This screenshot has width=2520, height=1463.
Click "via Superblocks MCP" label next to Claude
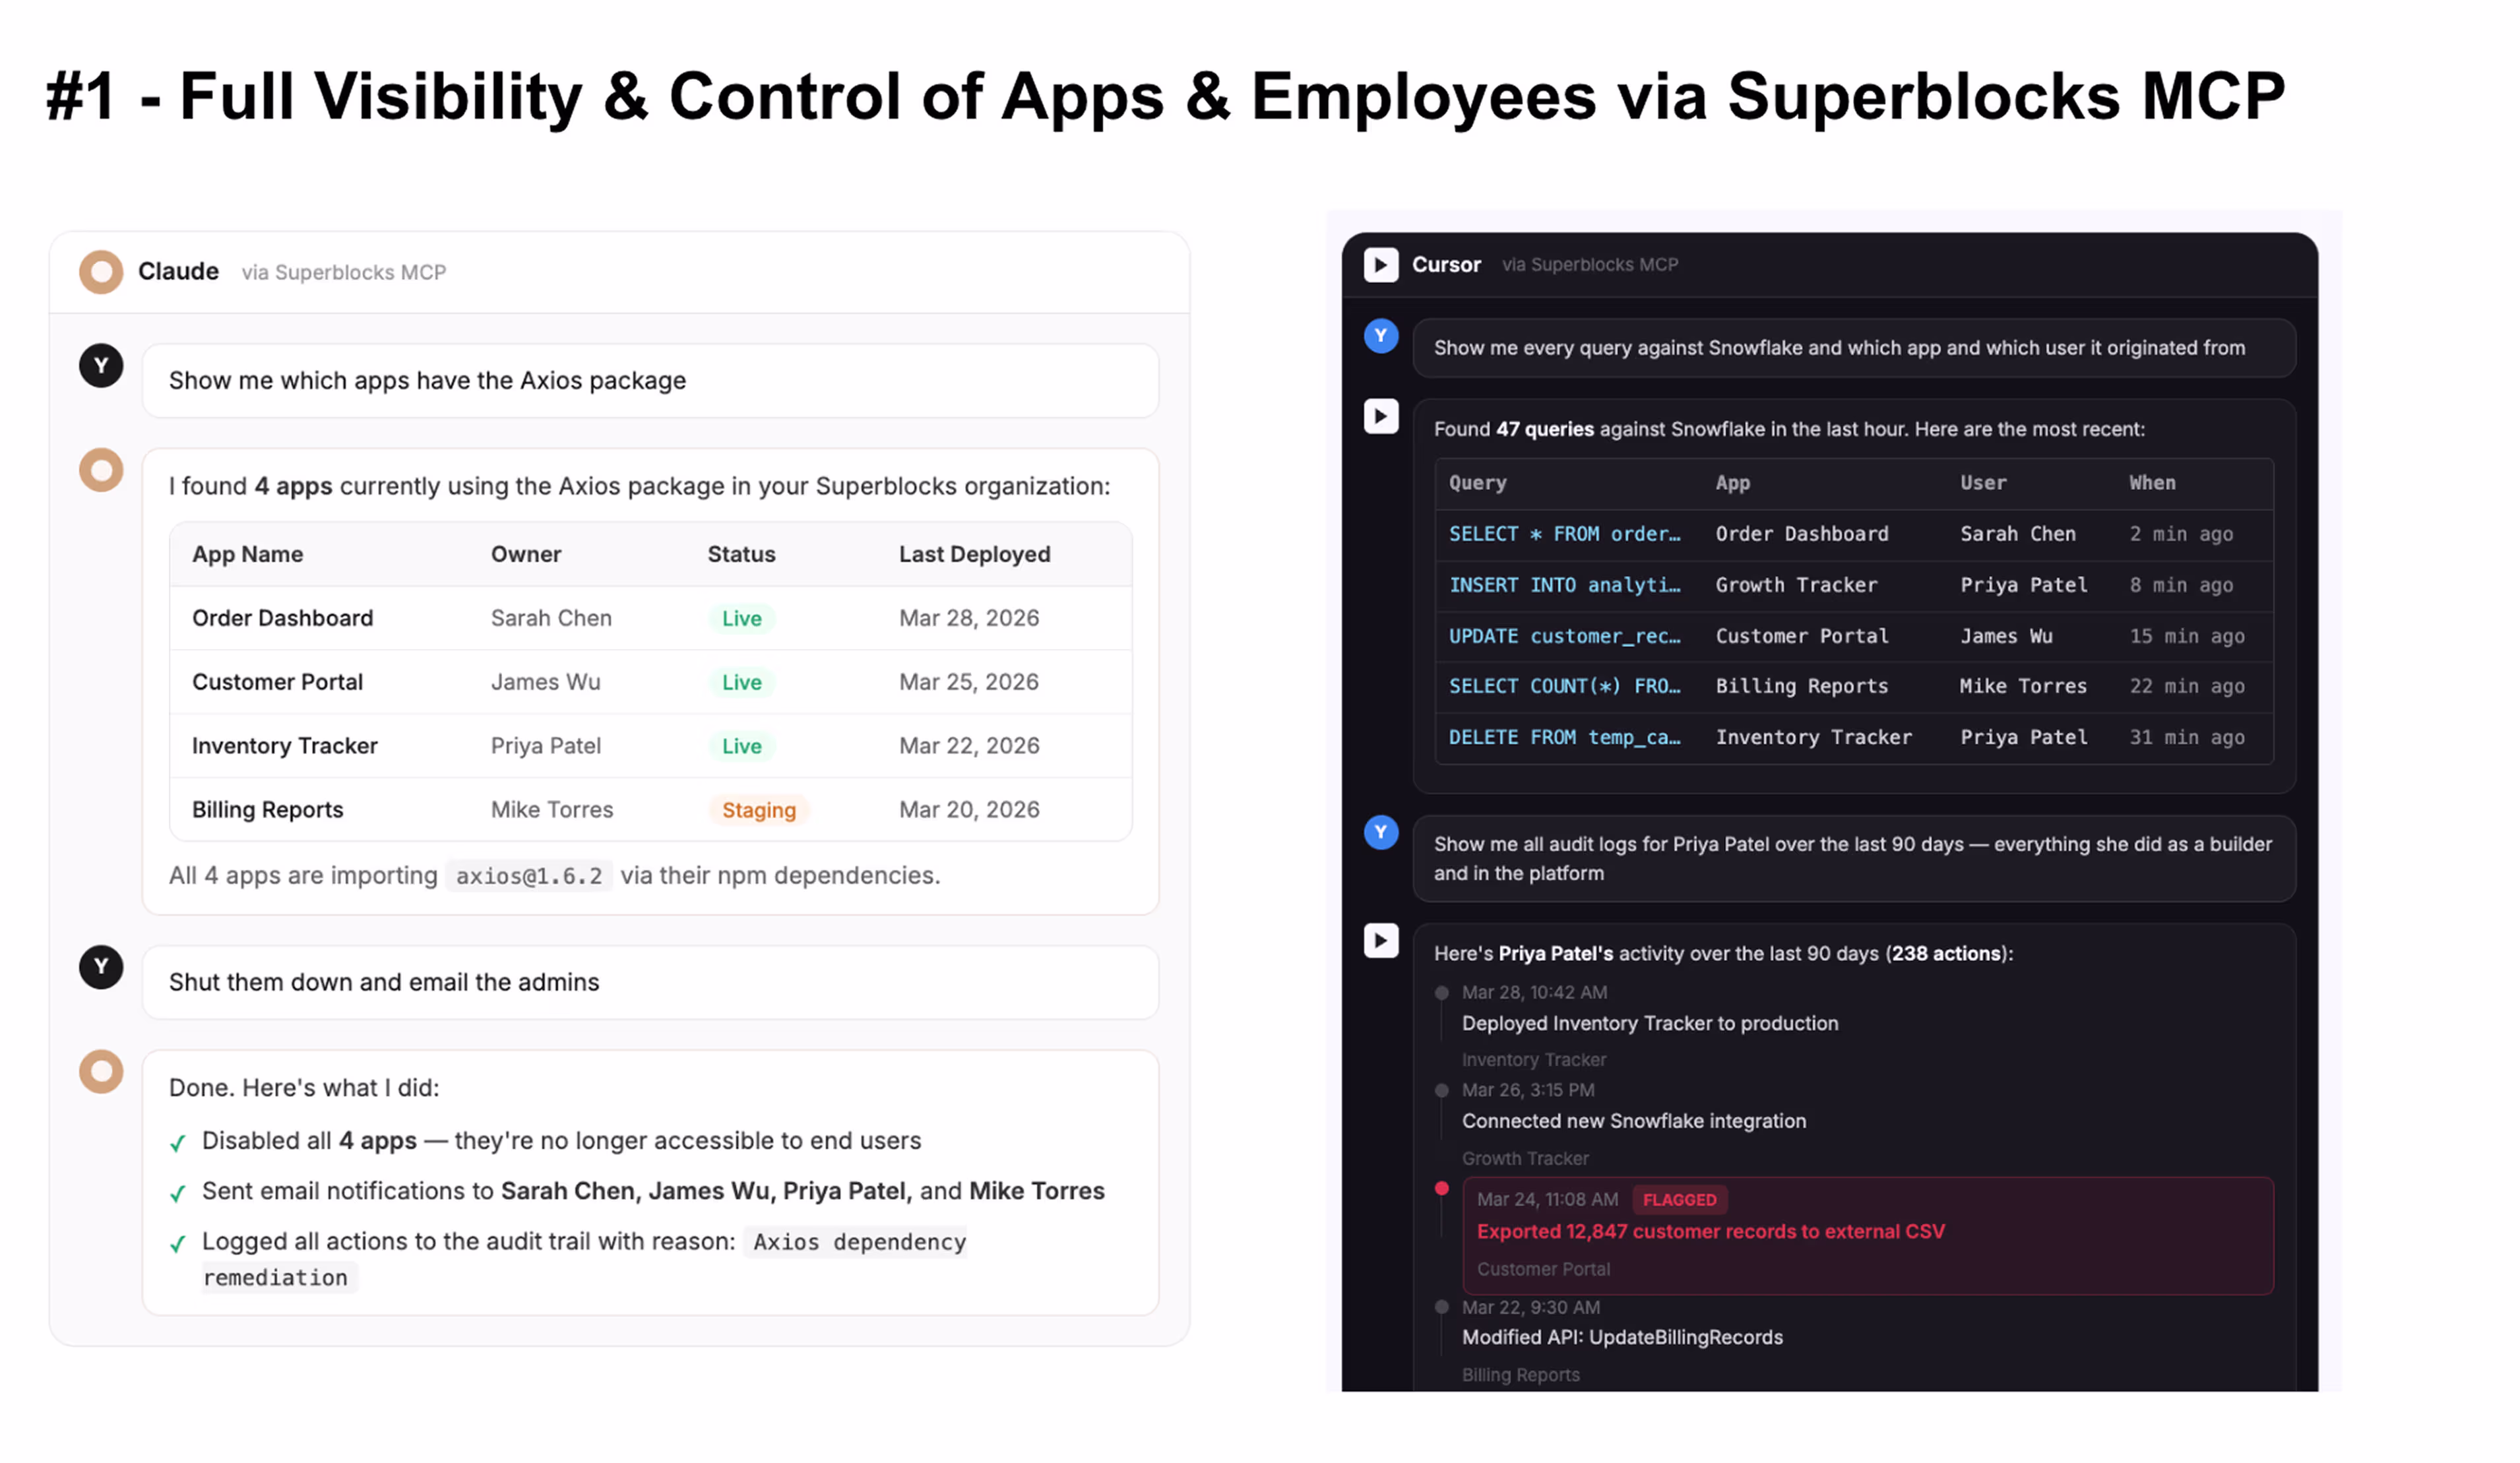coord(344,273)
